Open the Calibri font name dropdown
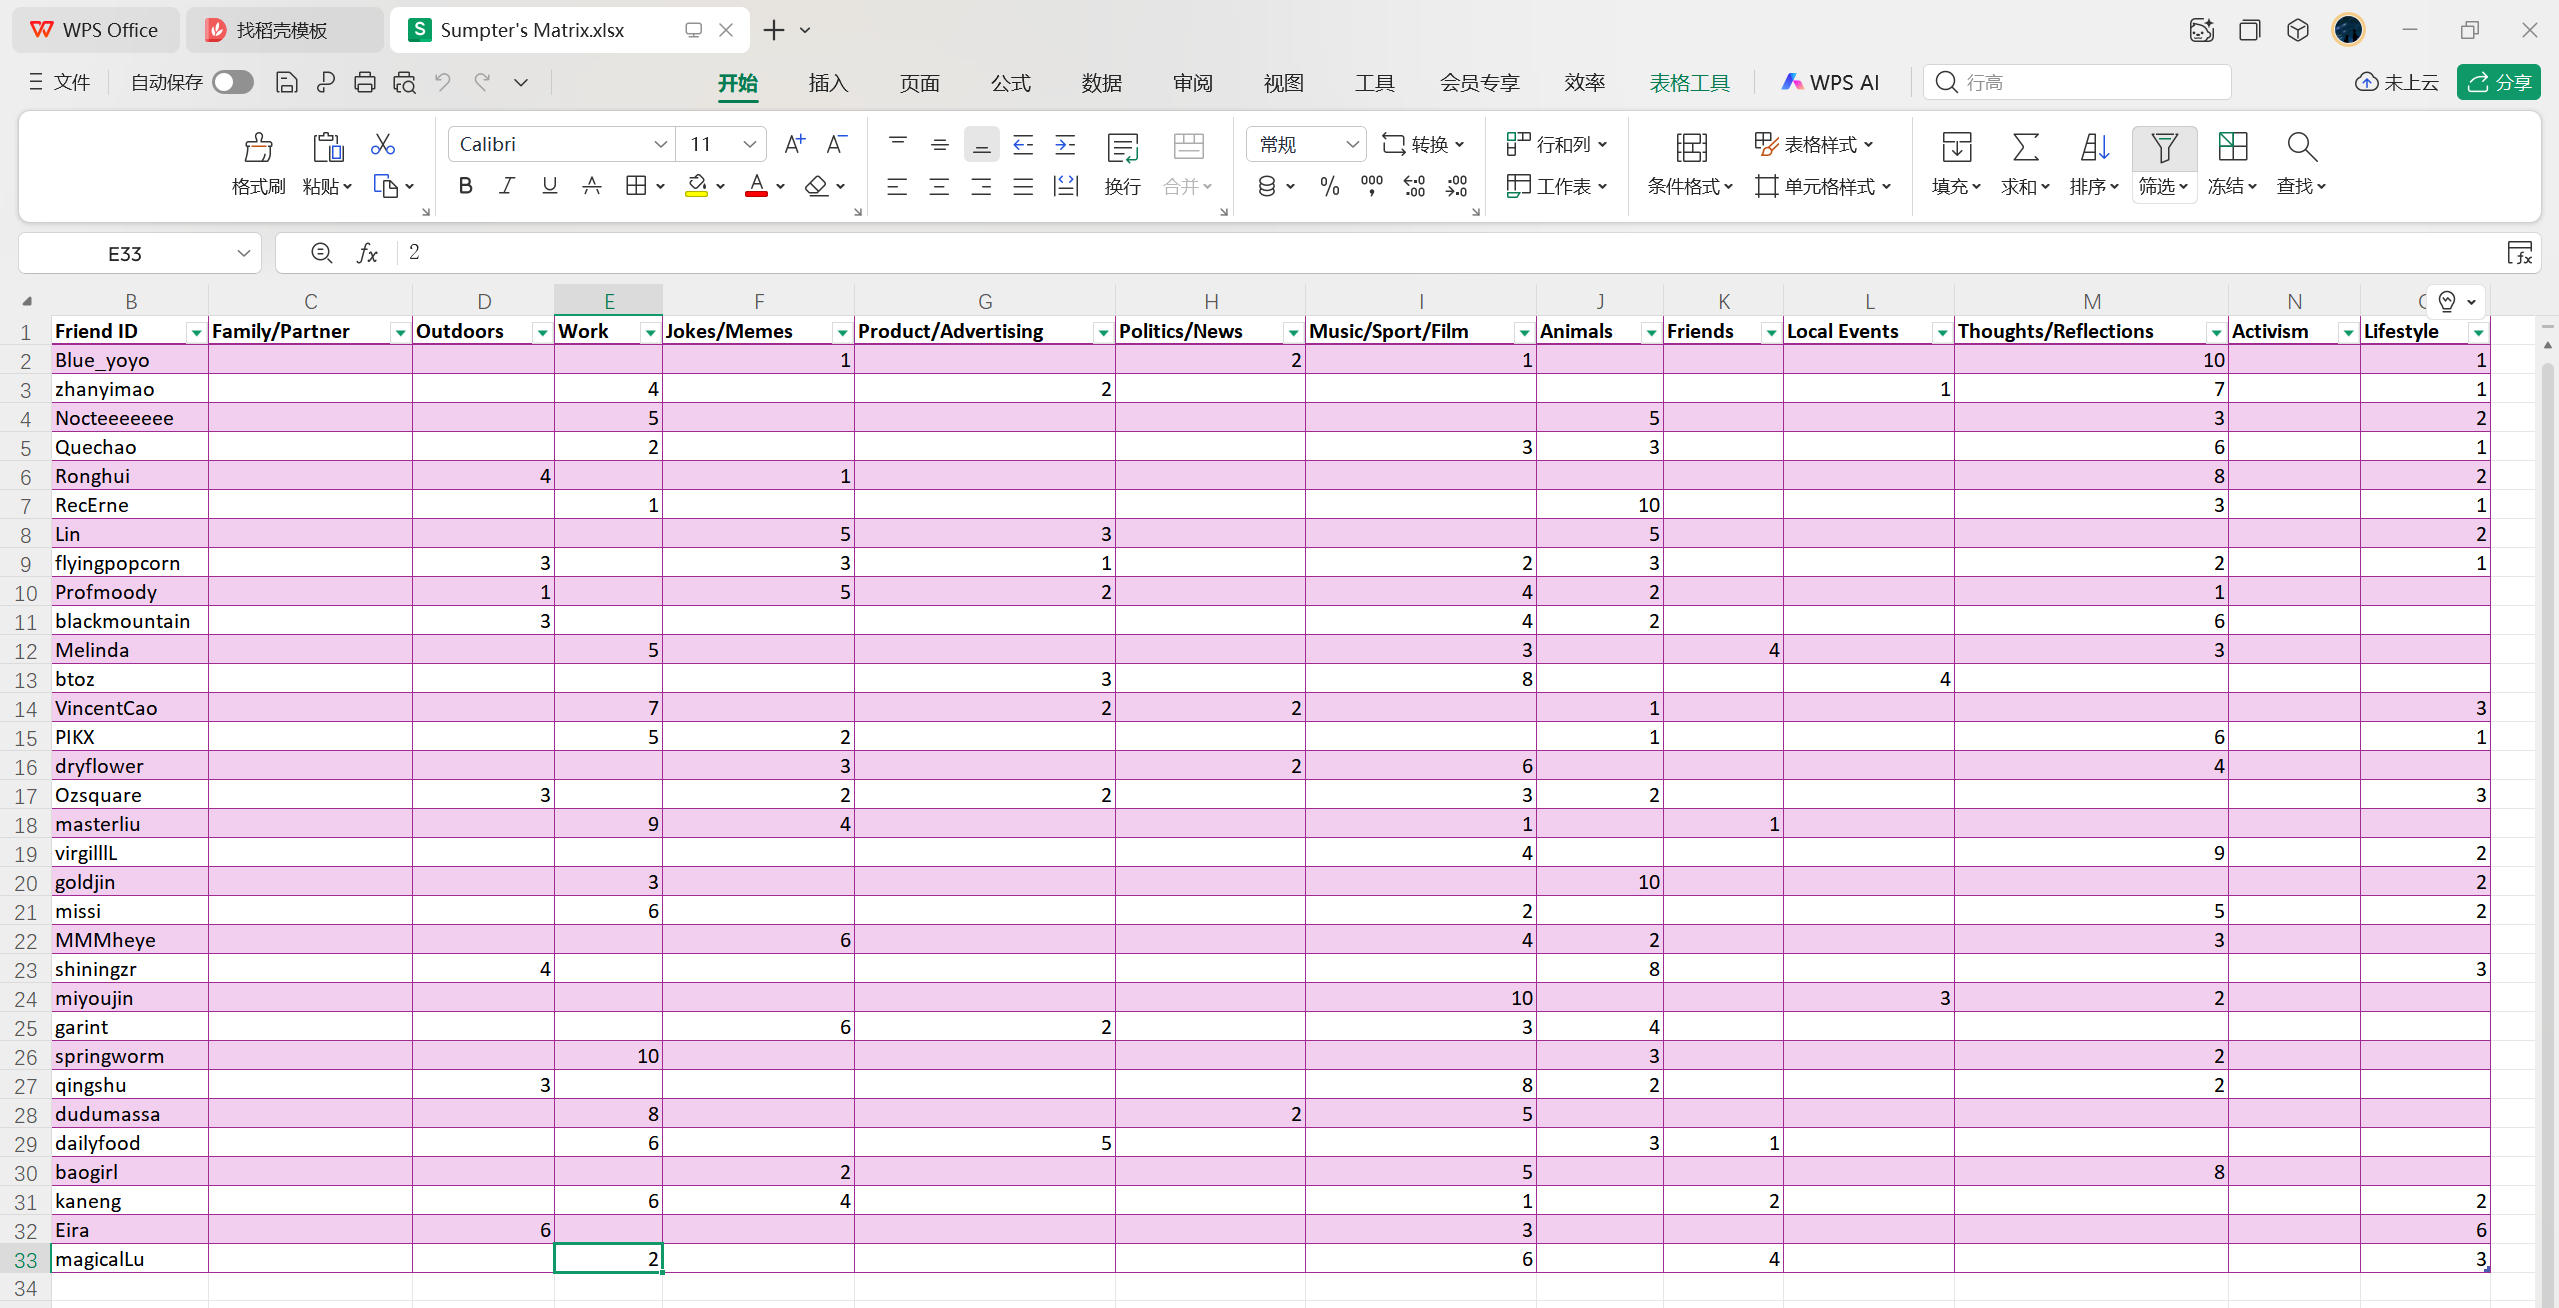This screenshot has width=2559, height=1308. (660, 145)
